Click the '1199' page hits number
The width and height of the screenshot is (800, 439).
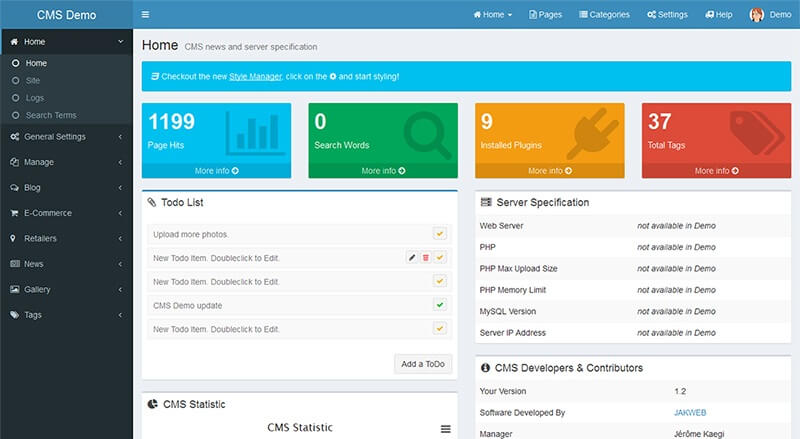[171, 121]
